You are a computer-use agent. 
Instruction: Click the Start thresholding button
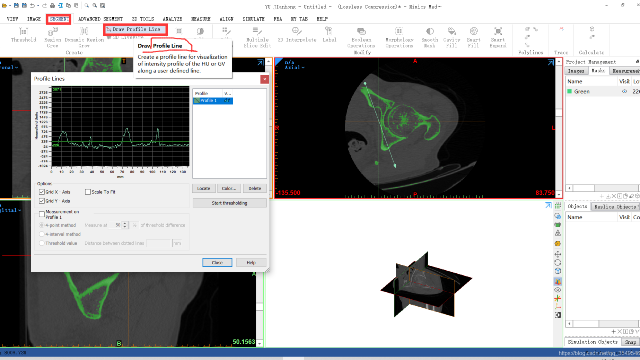[x=229, y=203]
